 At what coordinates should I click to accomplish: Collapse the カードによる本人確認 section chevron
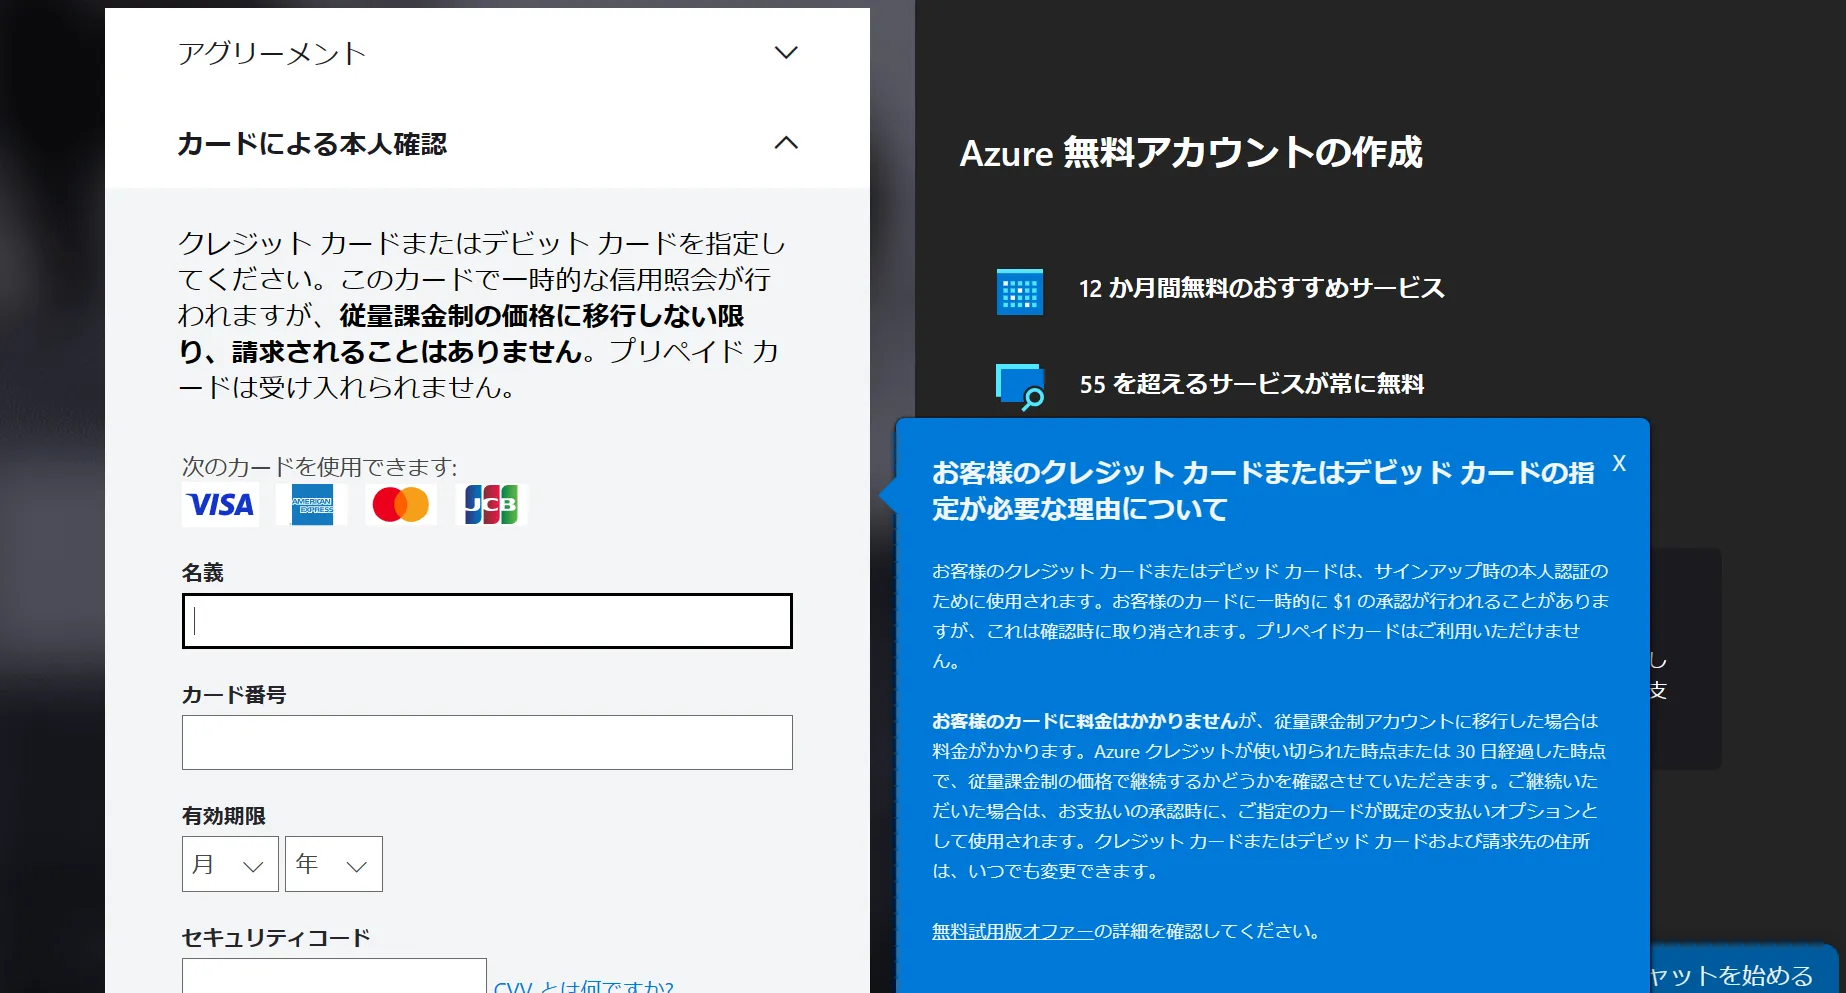click(x=786, y=143)
